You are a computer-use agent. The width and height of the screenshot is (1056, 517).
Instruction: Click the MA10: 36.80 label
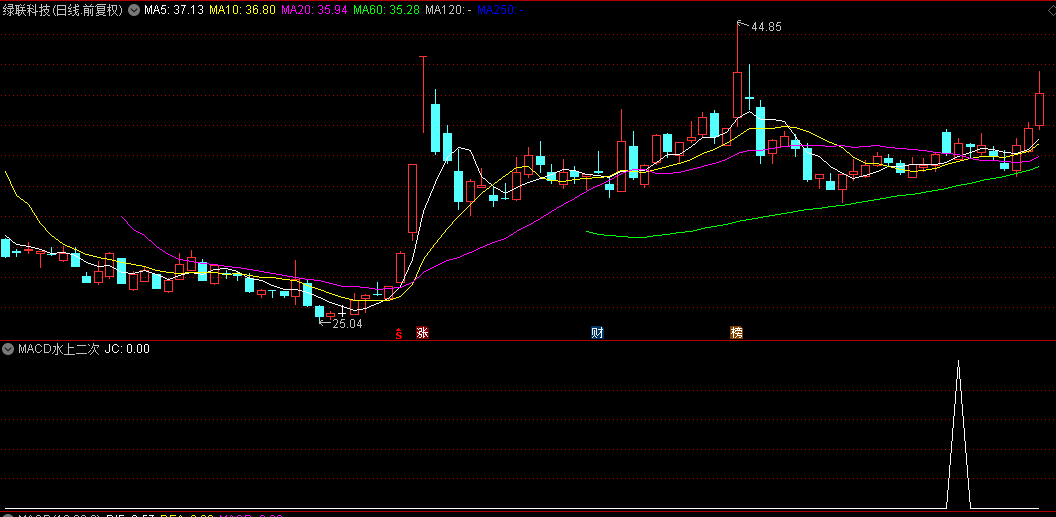[x=240, y=10]
